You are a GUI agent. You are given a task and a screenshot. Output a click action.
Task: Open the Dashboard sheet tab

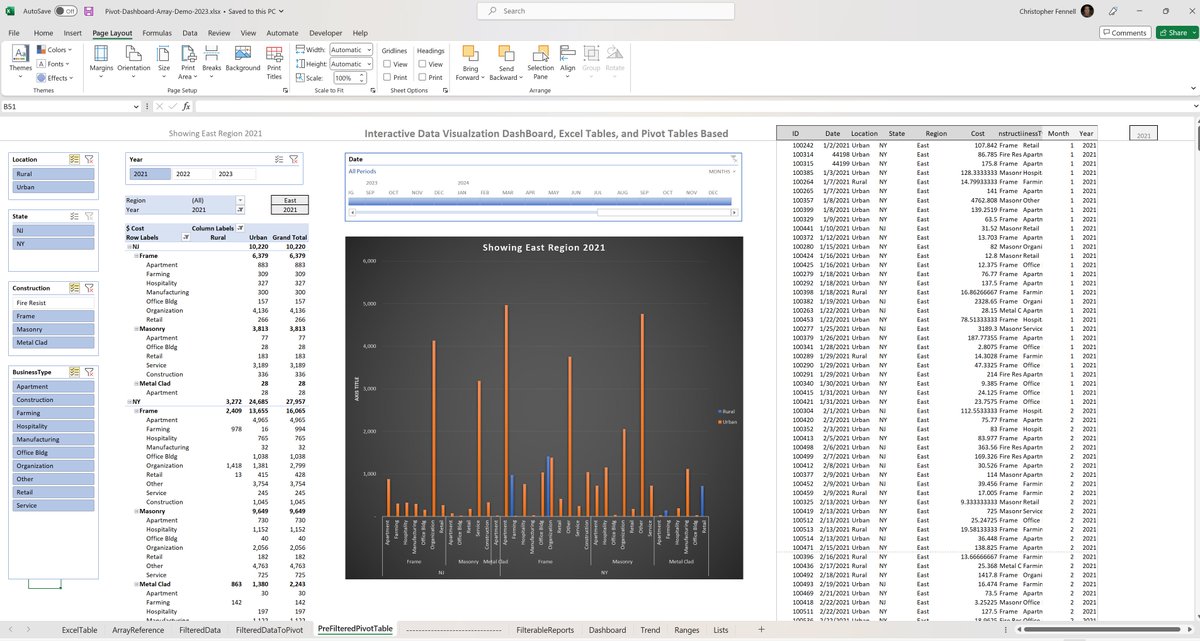pyautogui.click(x=607, y=630)
